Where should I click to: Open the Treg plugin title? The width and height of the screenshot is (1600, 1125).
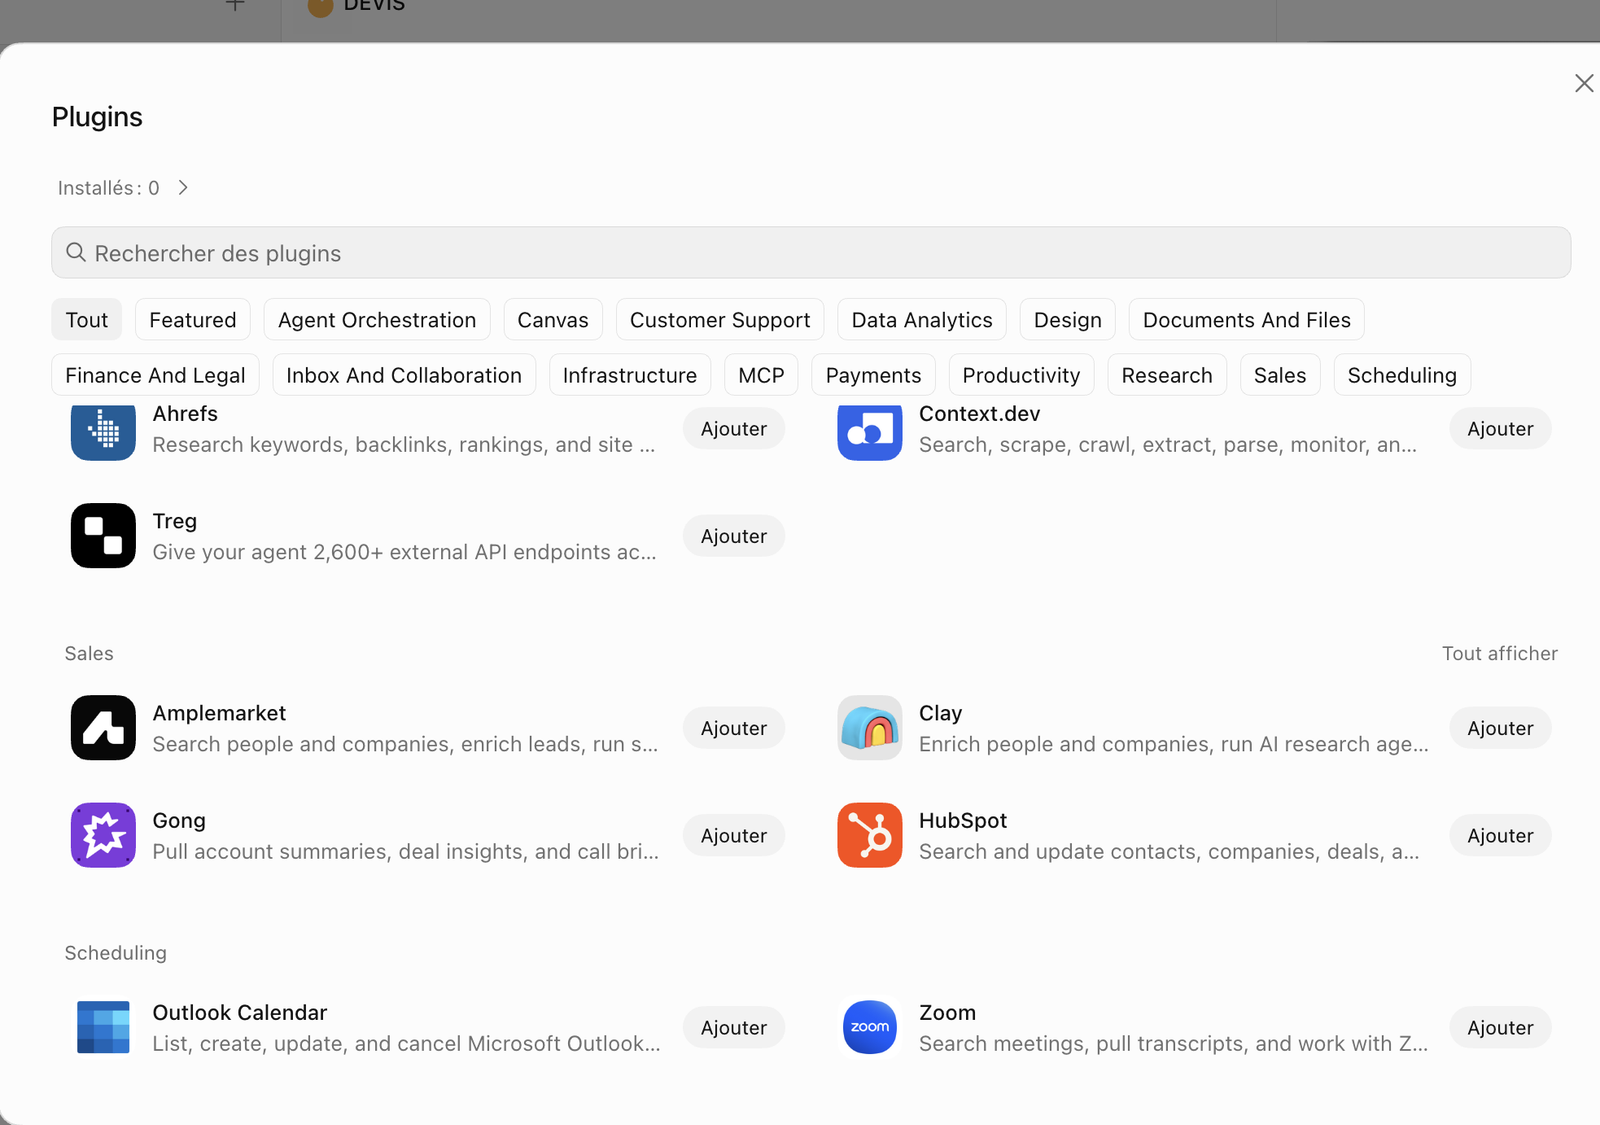[x=175, y=521]
